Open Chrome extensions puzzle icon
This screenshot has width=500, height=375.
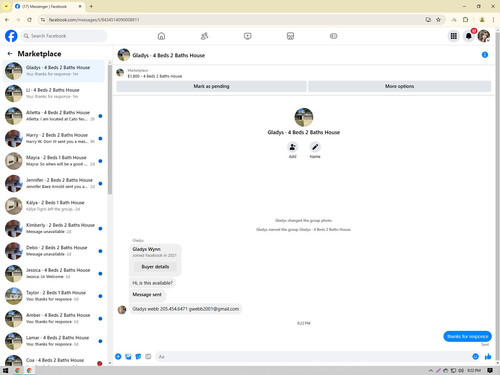coord(466,20)
